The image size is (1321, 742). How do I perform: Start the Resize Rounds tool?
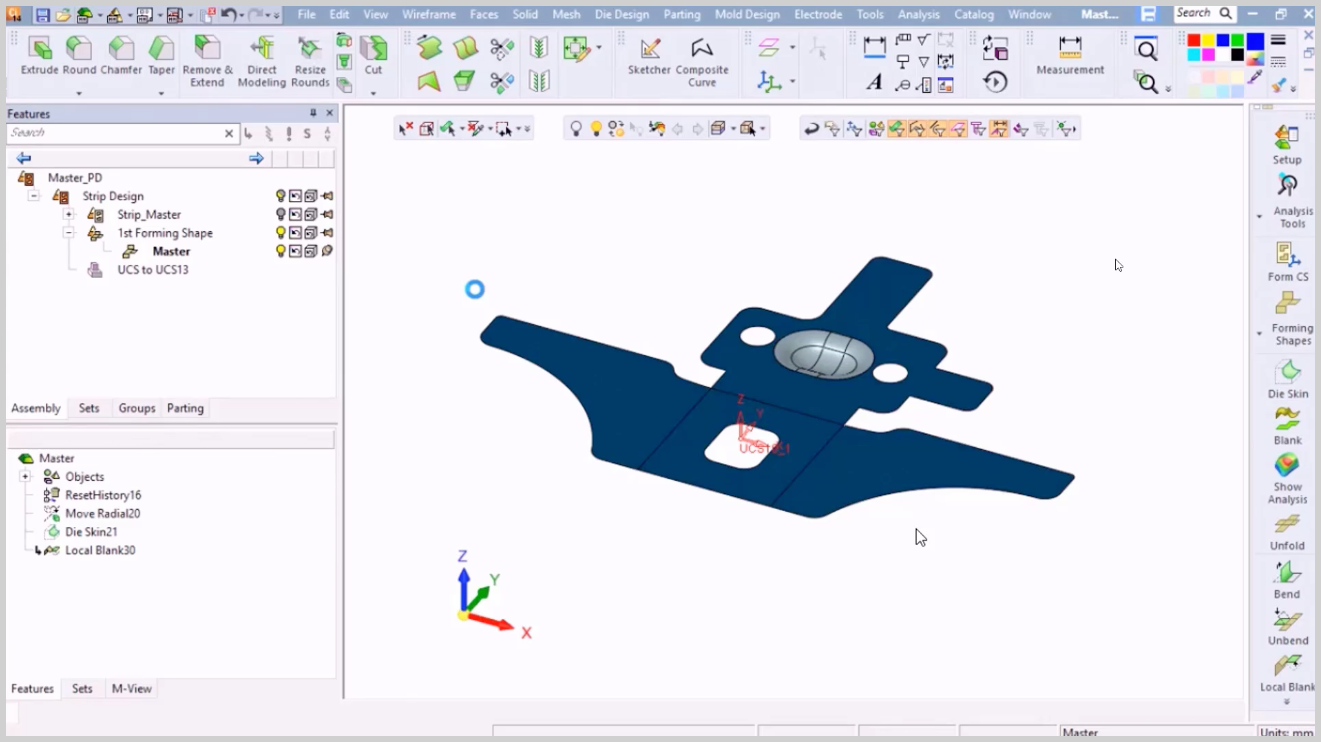coord(310,62)
